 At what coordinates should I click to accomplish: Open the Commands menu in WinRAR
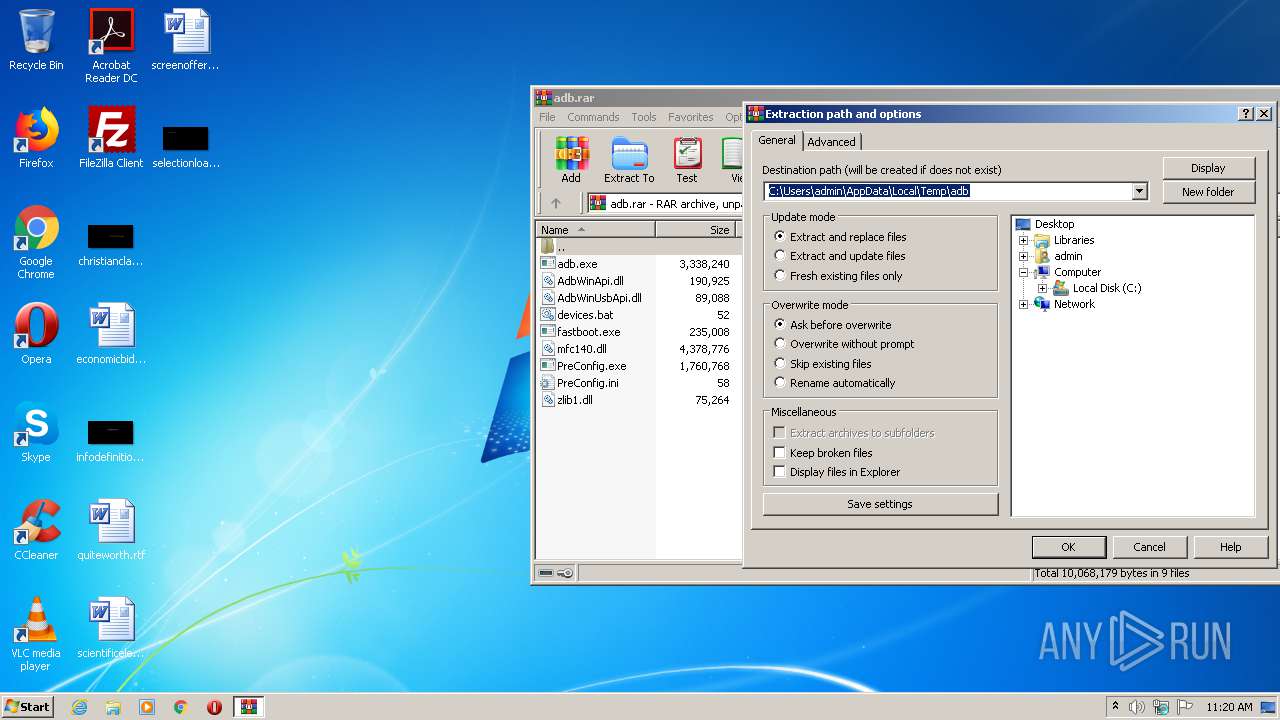point(593,117)
